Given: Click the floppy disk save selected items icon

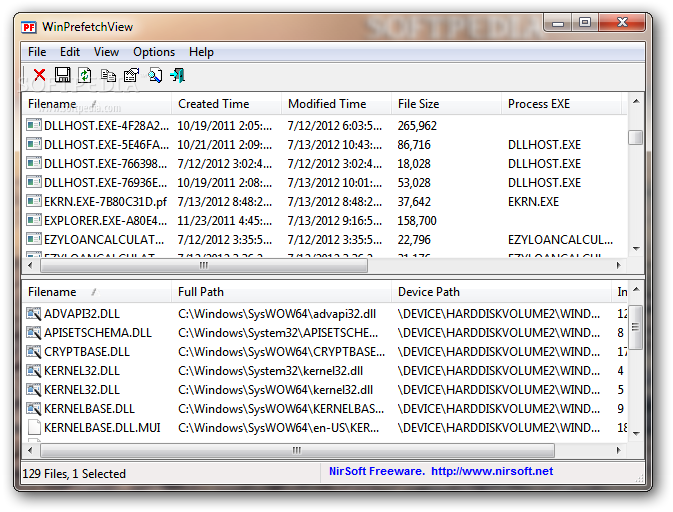Looking at the screenshot, I should [x=63, y=75].
